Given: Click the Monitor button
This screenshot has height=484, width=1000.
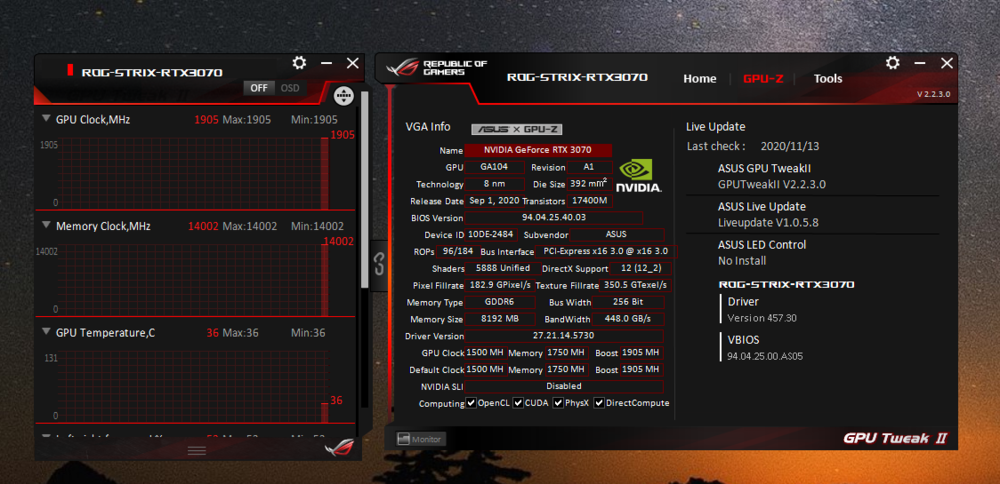Looking at the screenshot, I should point(420,439).
